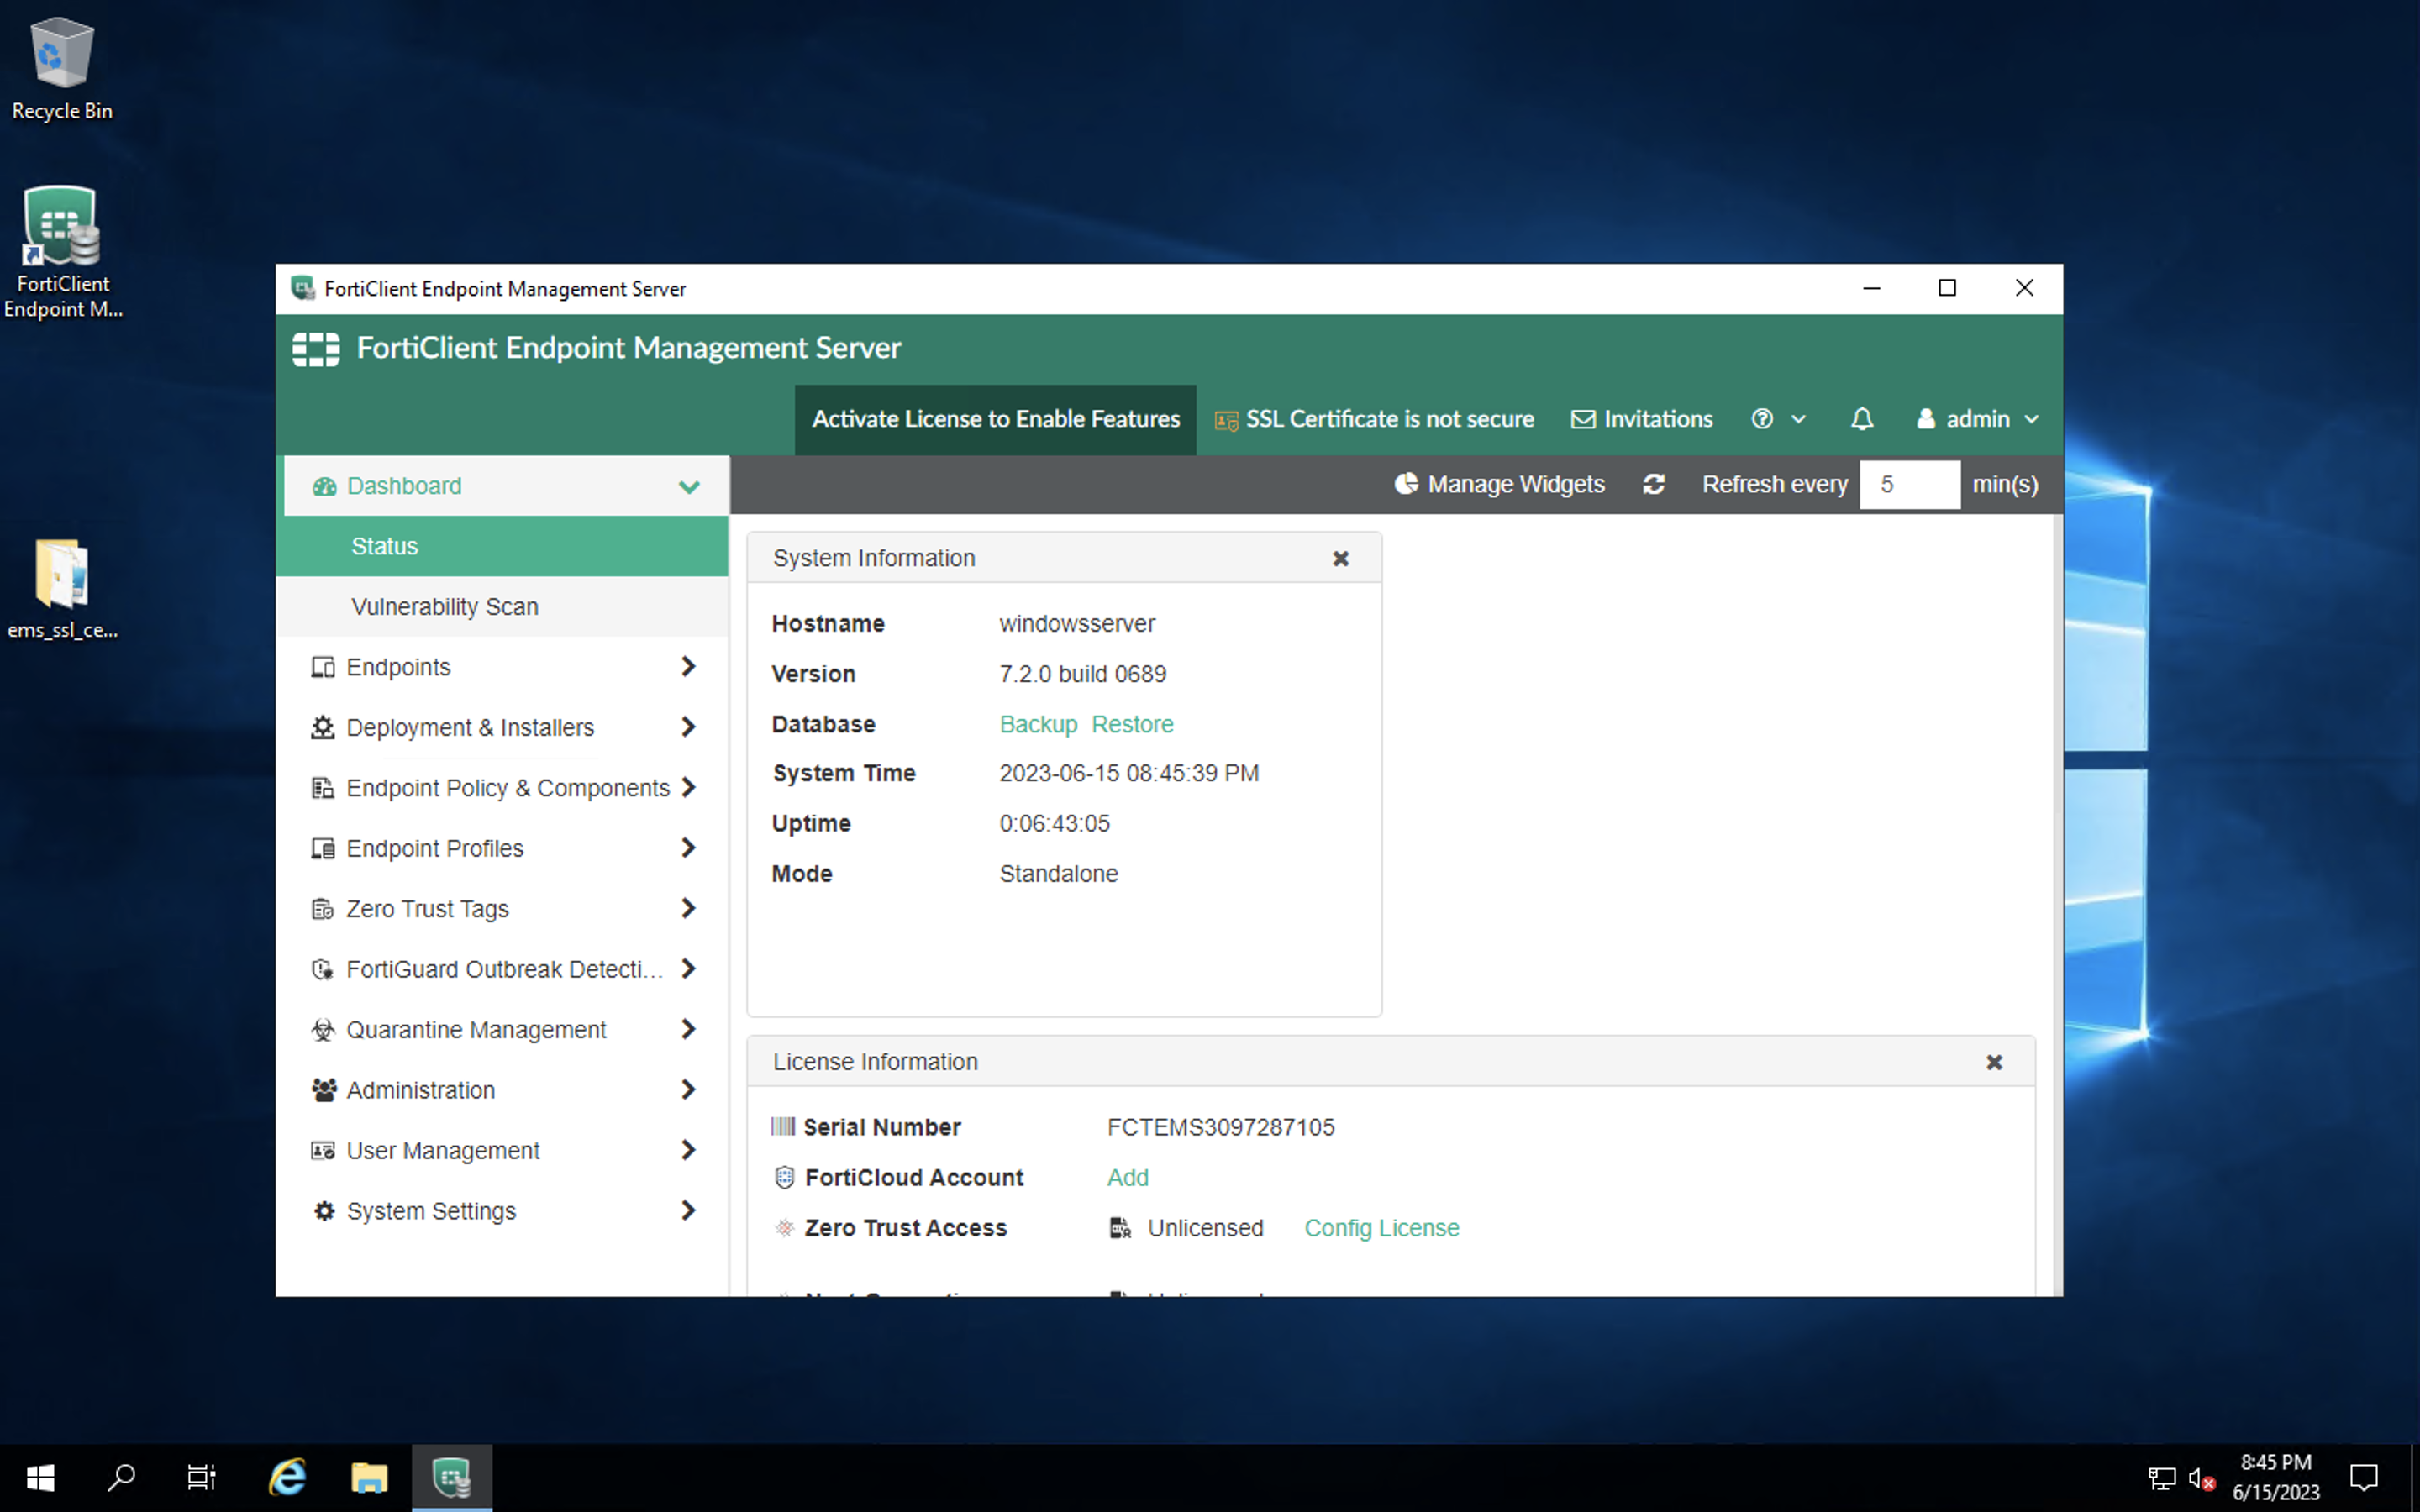Click the FortiGuard Outbreak Detection icon
The height and width of the screenshot is (1512, 2420).
click(322, 969)
